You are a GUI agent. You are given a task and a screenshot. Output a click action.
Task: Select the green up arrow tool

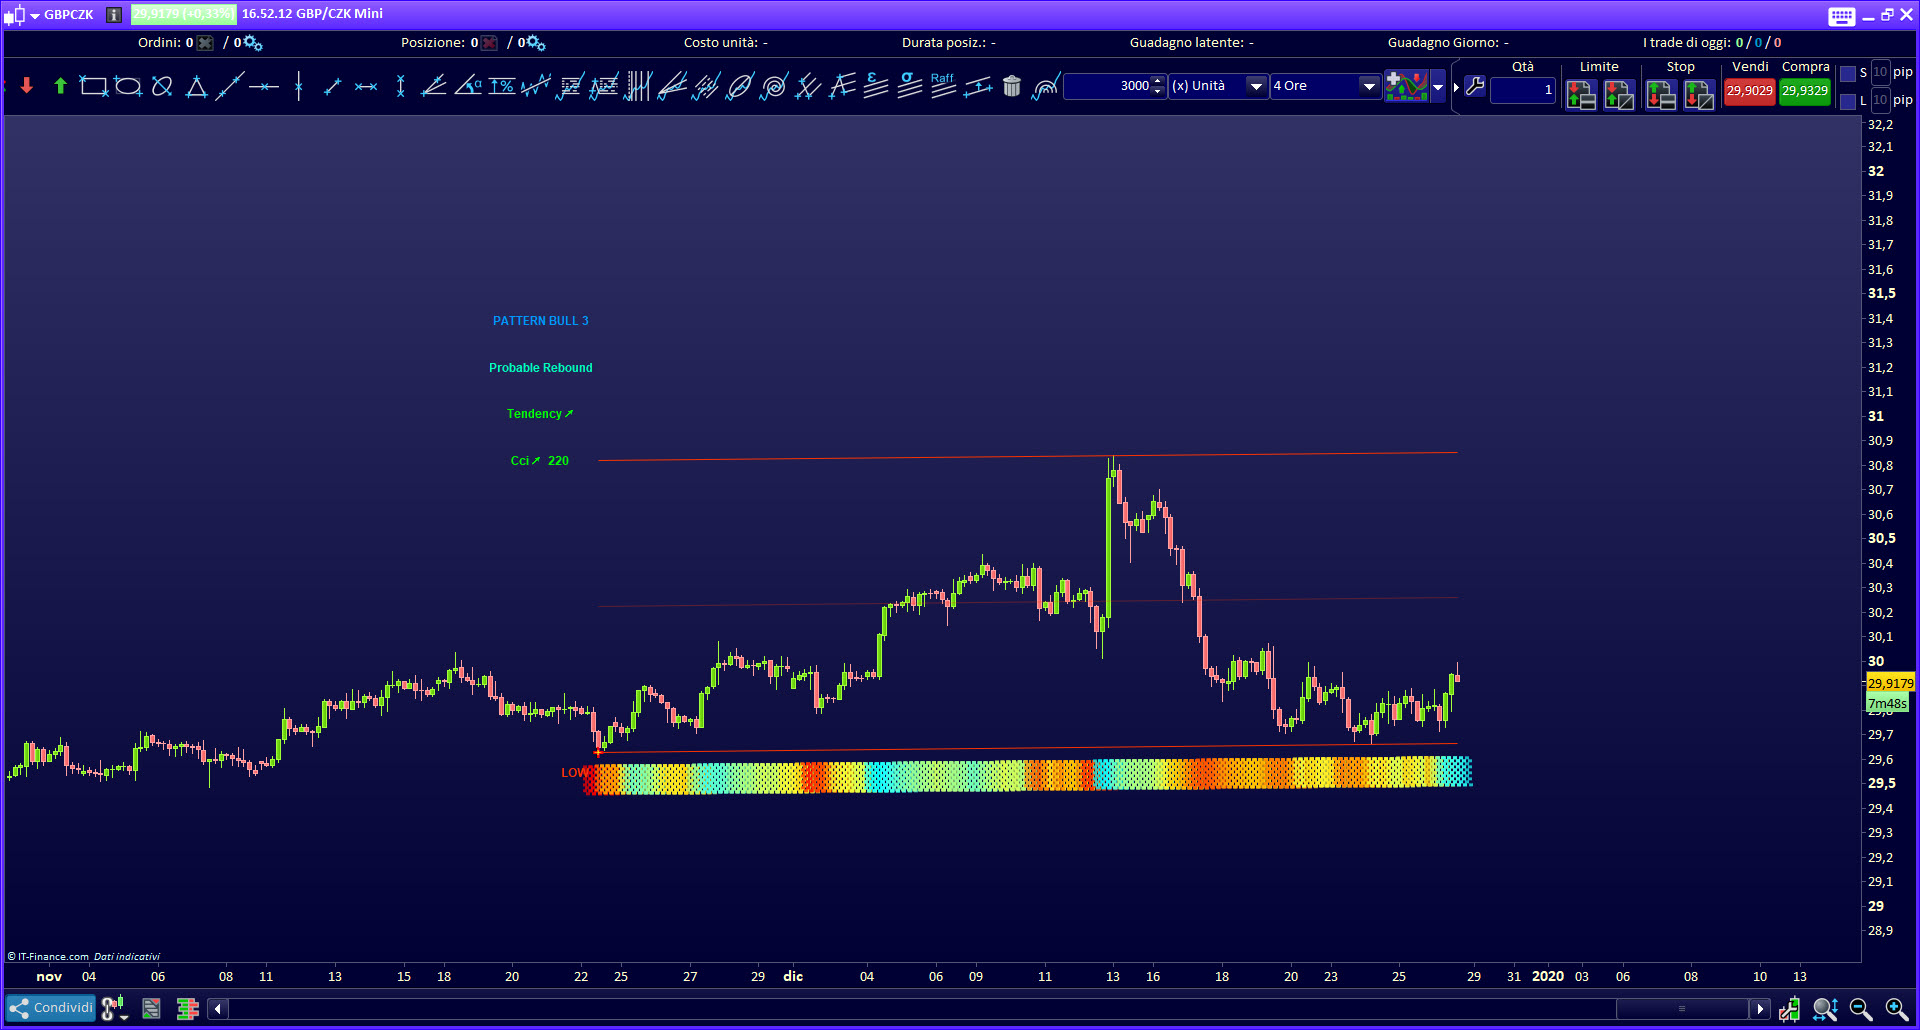[60, 87]
